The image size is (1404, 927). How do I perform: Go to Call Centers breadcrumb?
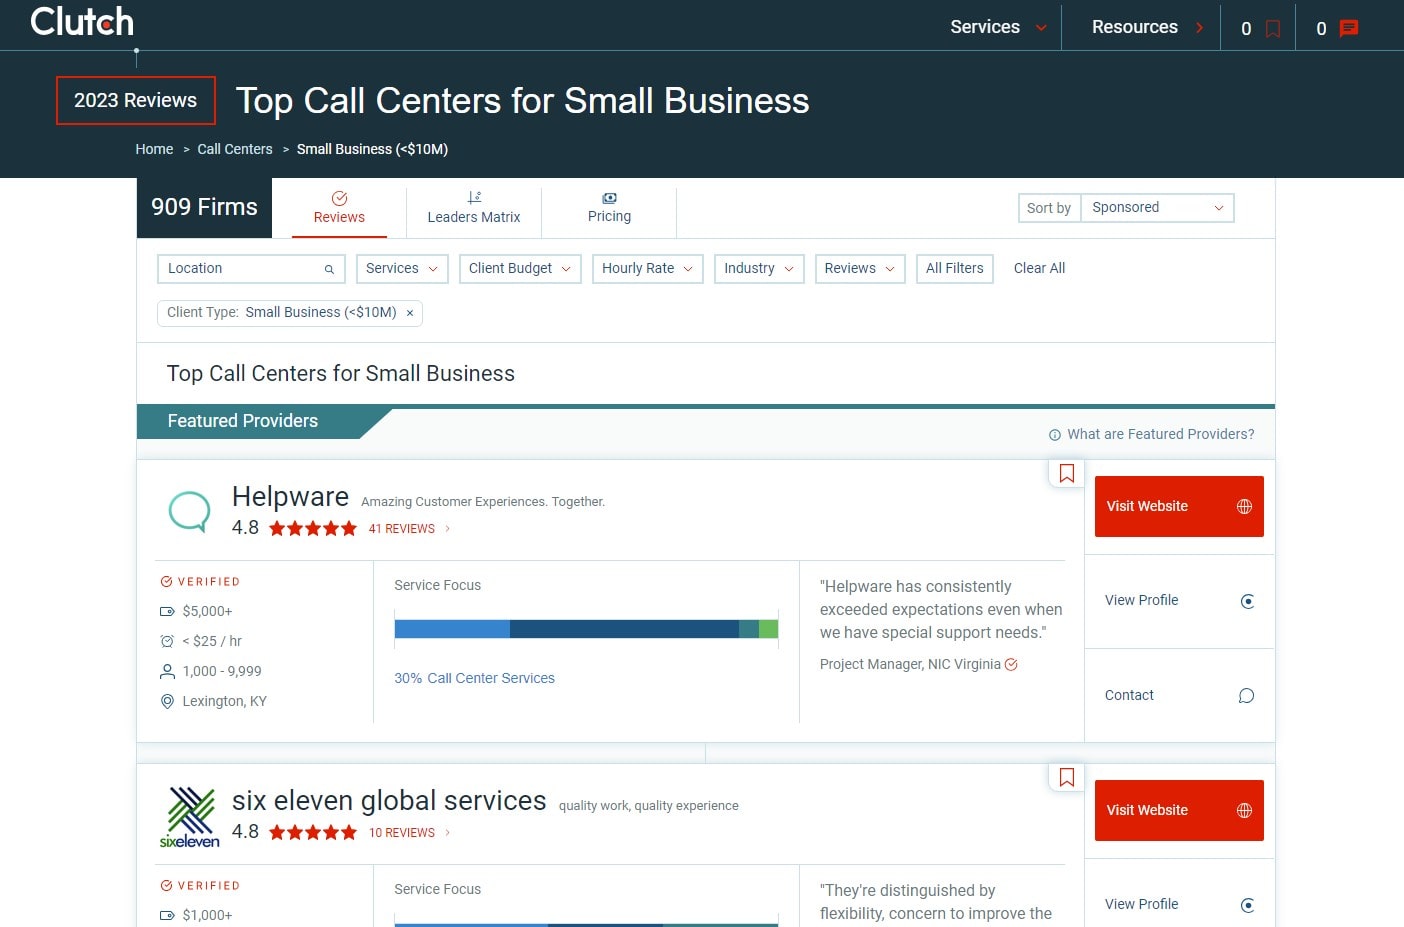click(235, 149)
